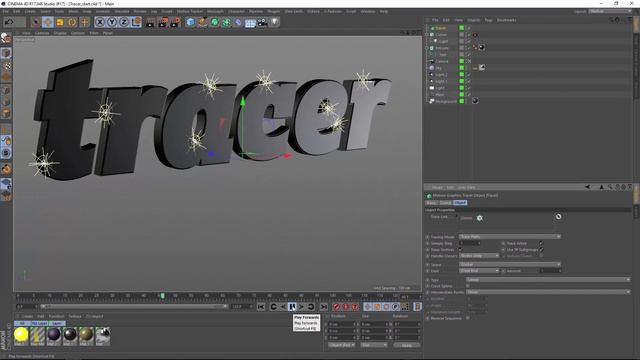Click the green Array modeling icon

pos(227,22)
